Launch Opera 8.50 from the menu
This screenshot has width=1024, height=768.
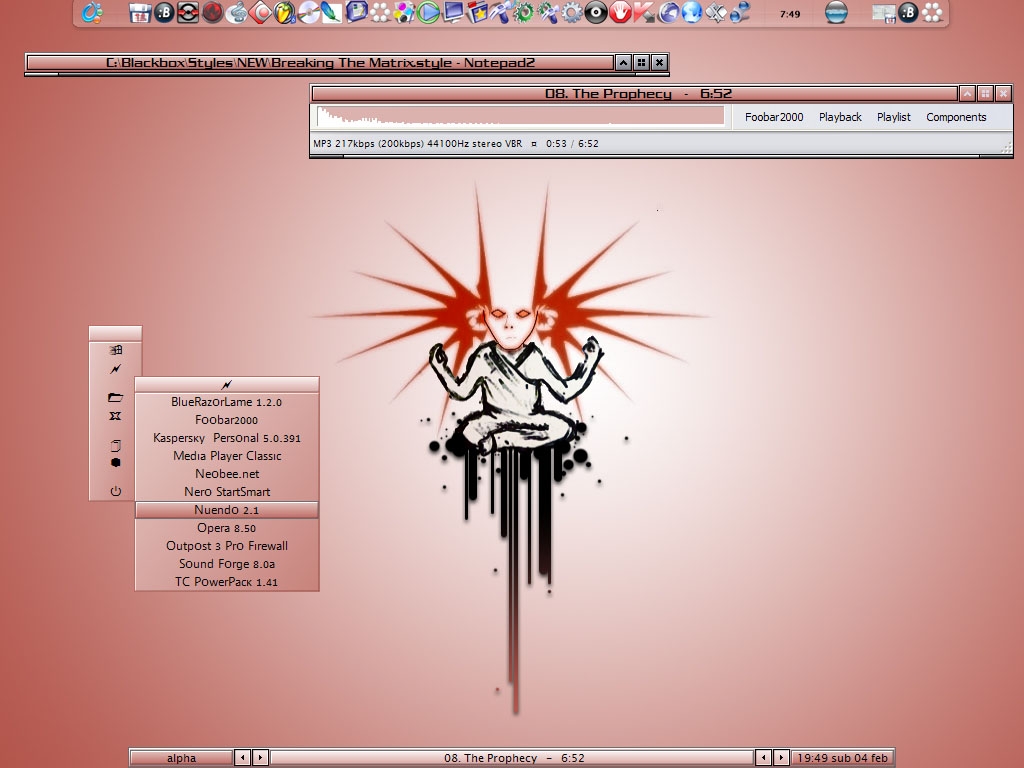point(227,528)
